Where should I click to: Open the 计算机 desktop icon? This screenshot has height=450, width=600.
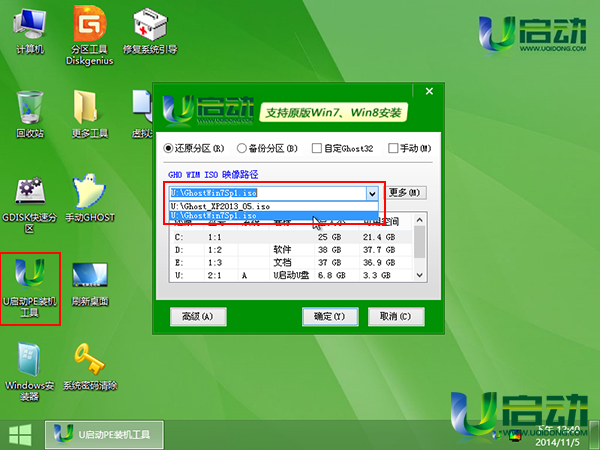pos(29,28)
